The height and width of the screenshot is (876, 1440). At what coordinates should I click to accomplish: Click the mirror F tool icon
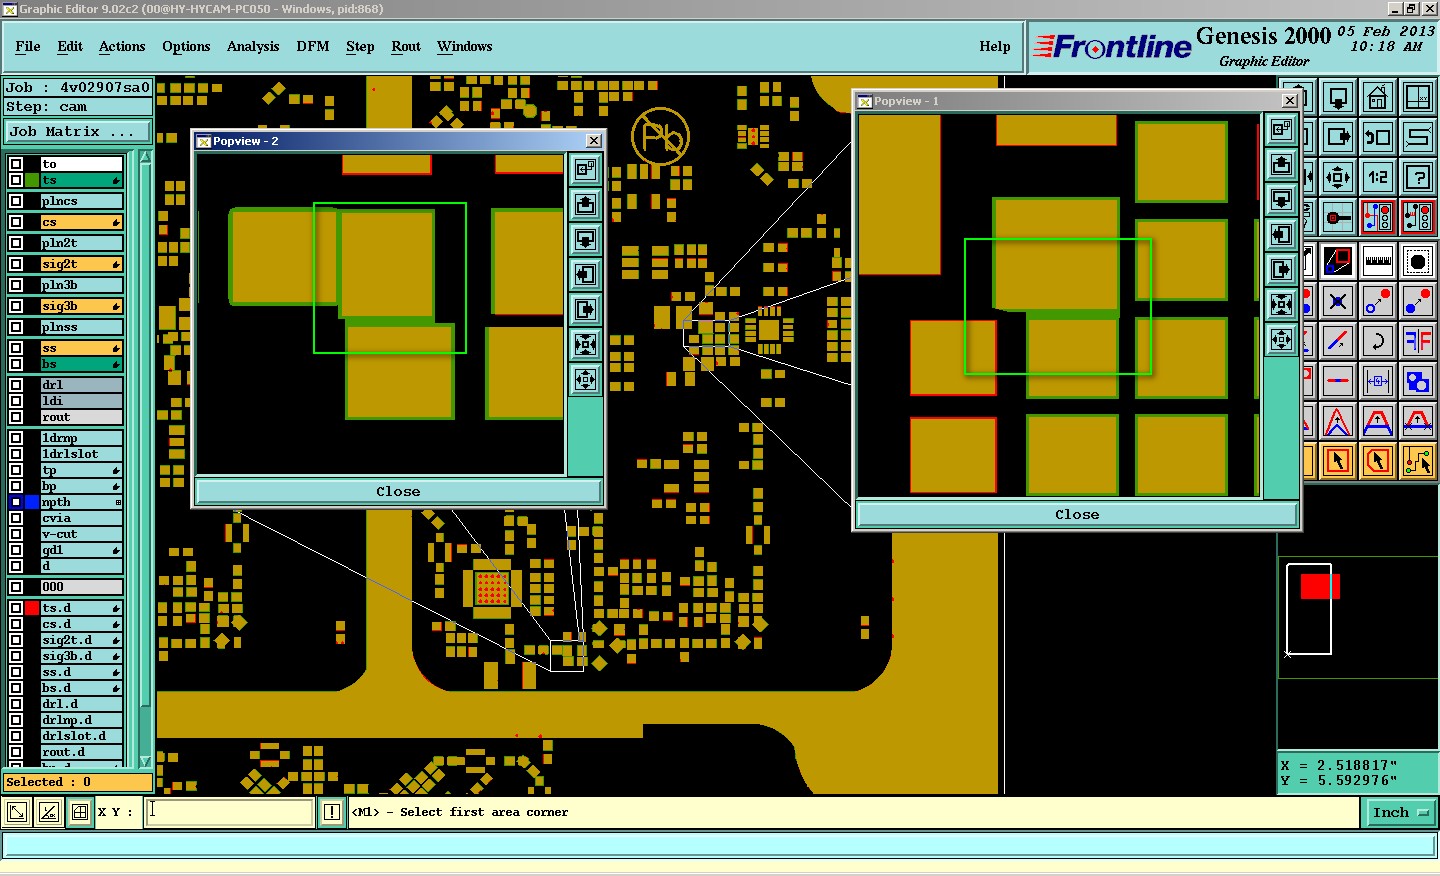(x=1418, y=341)
